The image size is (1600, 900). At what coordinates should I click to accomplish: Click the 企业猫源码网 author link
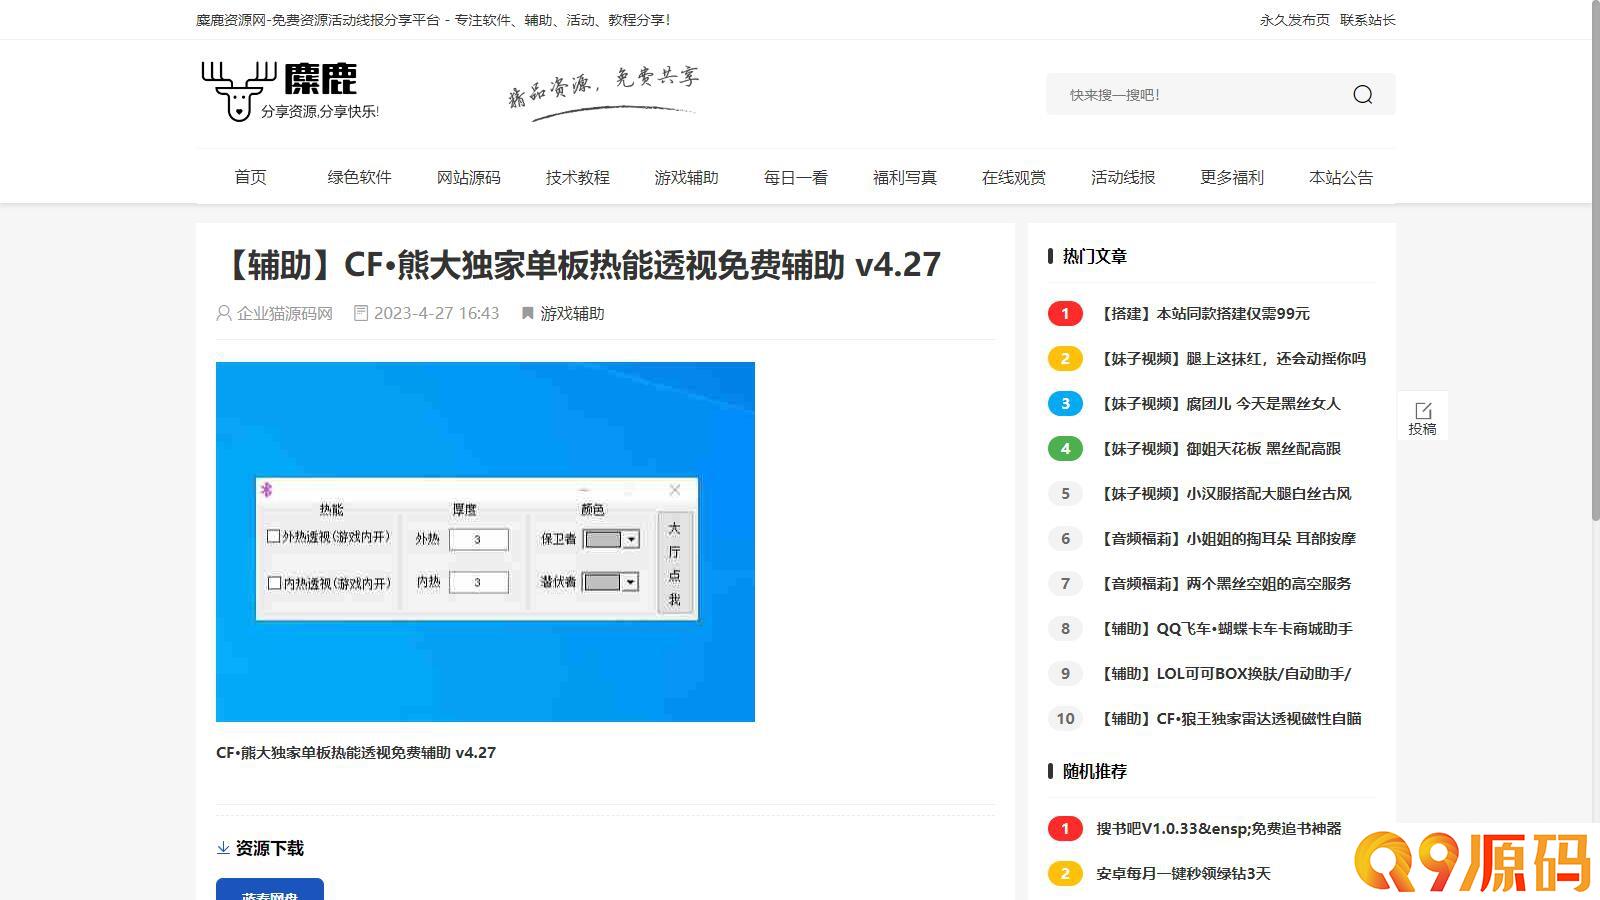pyautogui.click(x=284, y=313)
